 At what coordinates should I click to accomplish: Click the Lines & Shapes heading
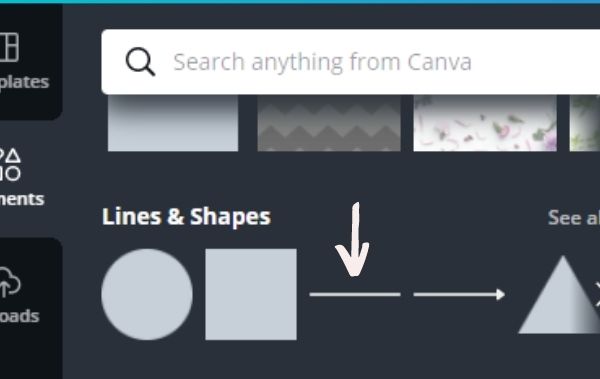pos(186,217)
